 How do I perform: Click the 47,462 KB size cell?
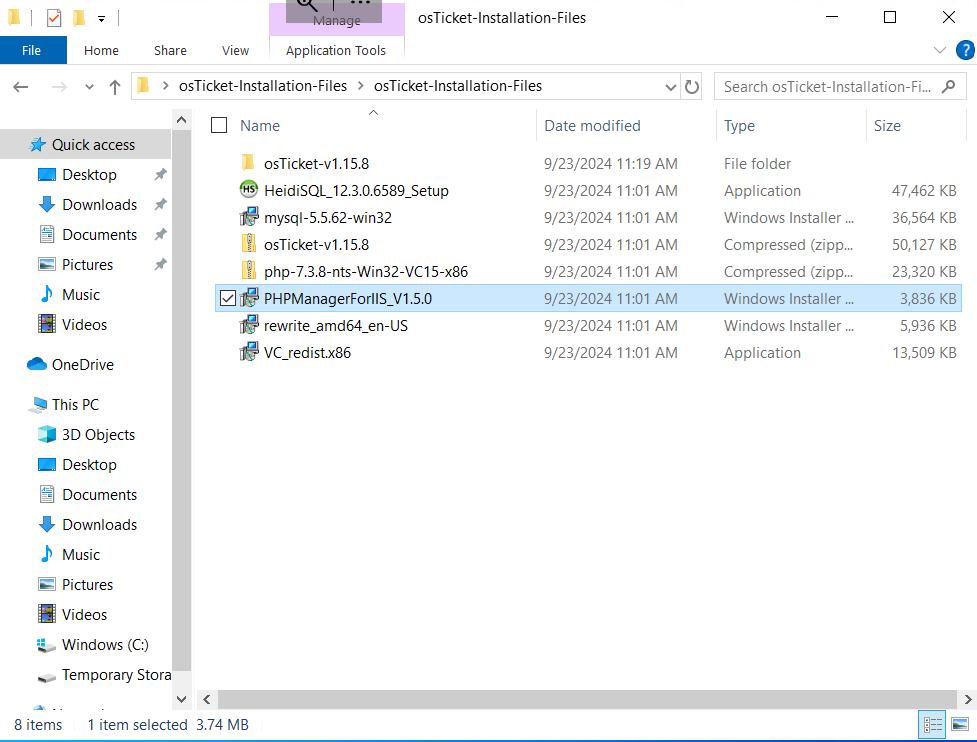point(923,191)
